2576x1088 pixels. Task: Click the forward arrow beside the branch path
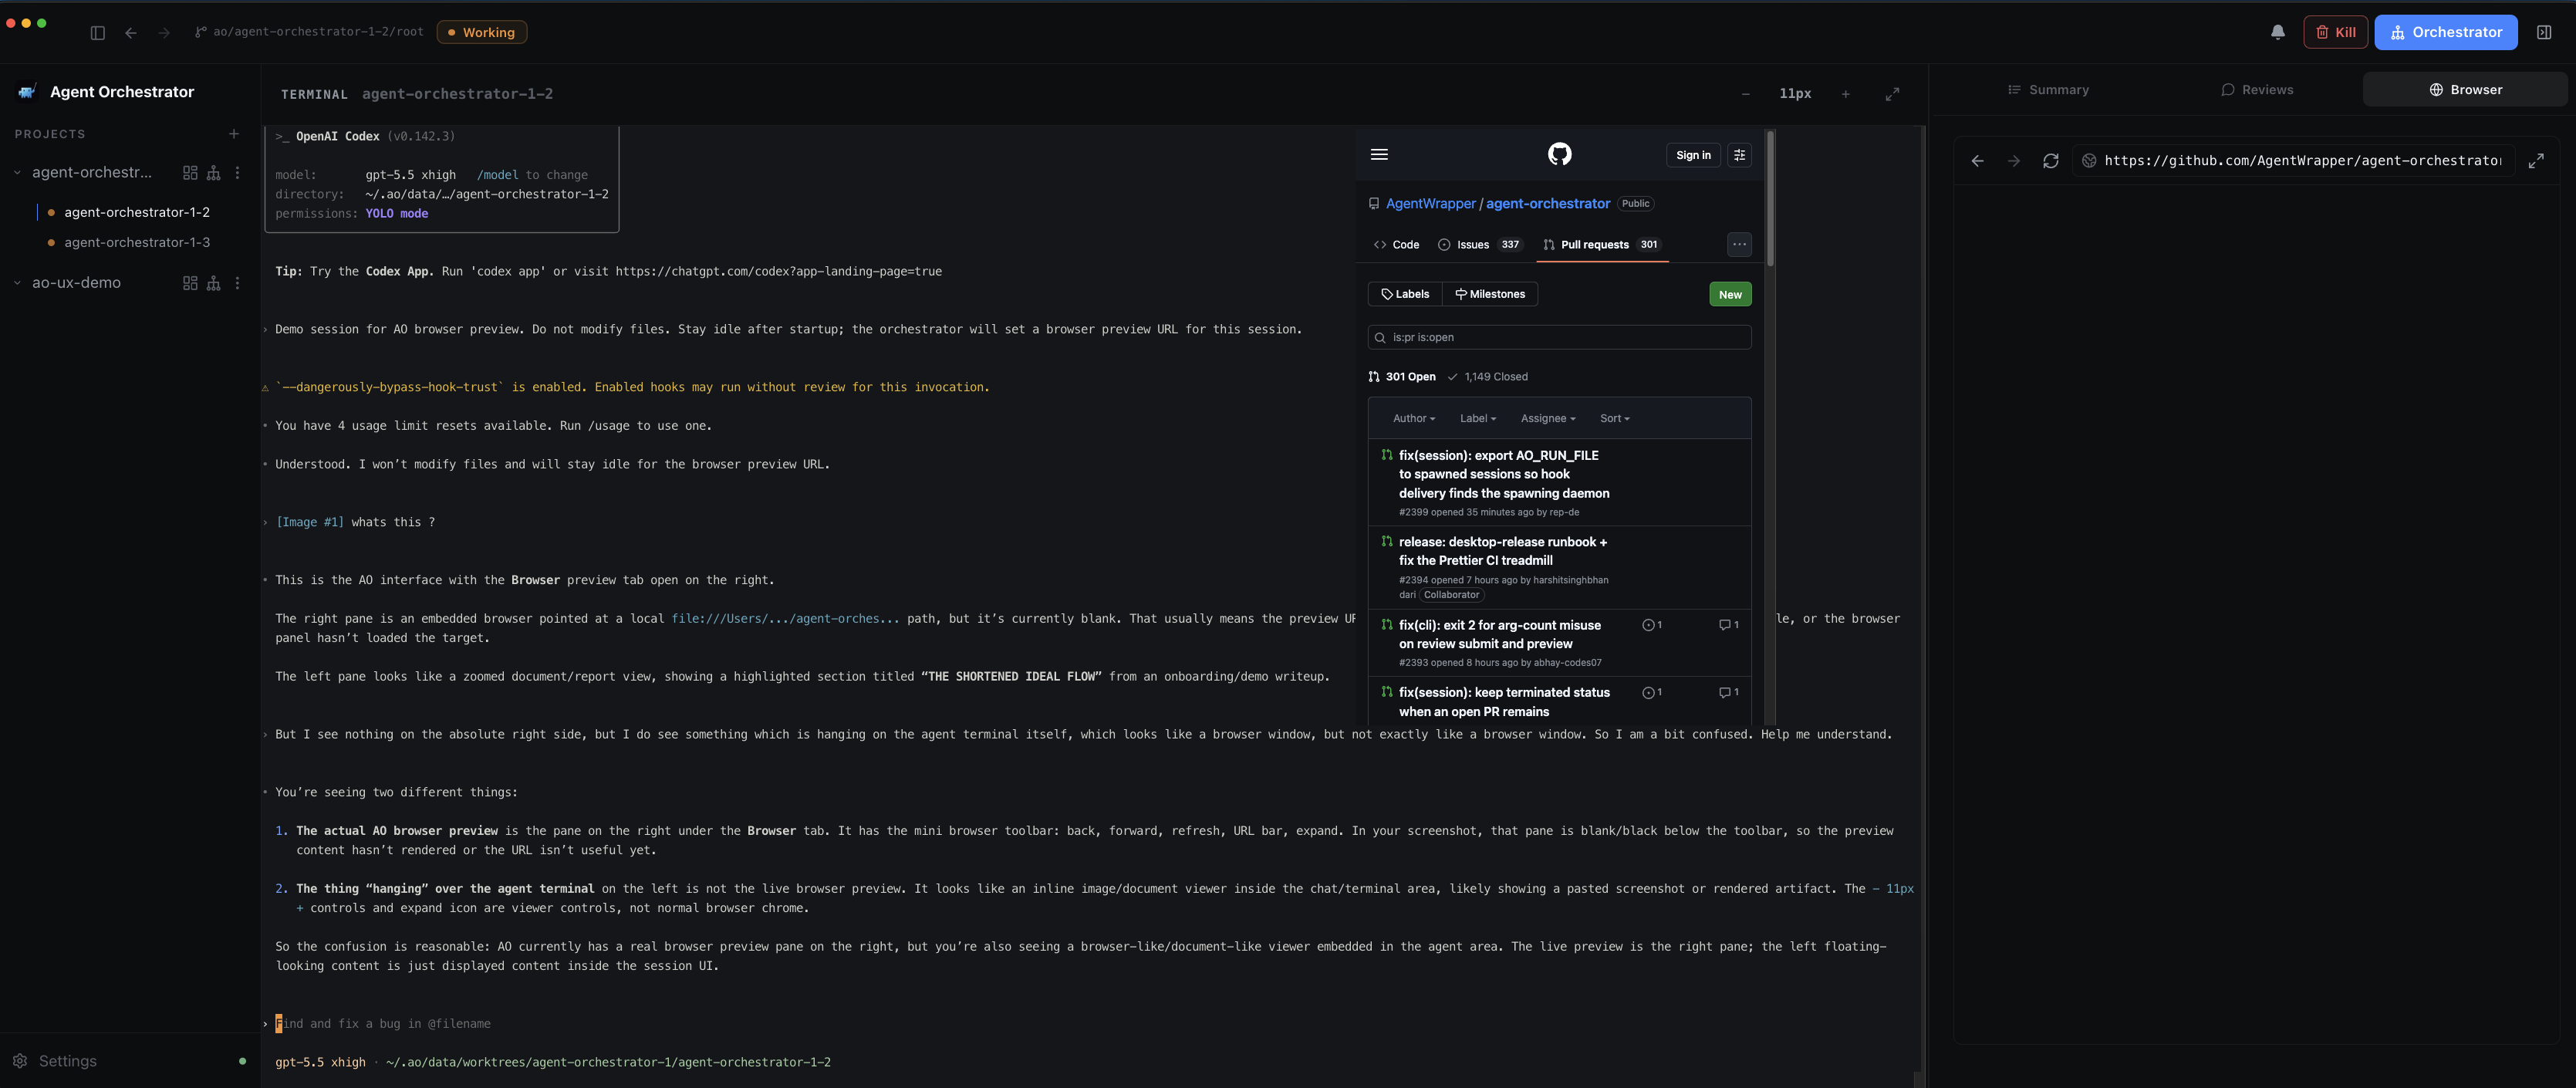164,33
